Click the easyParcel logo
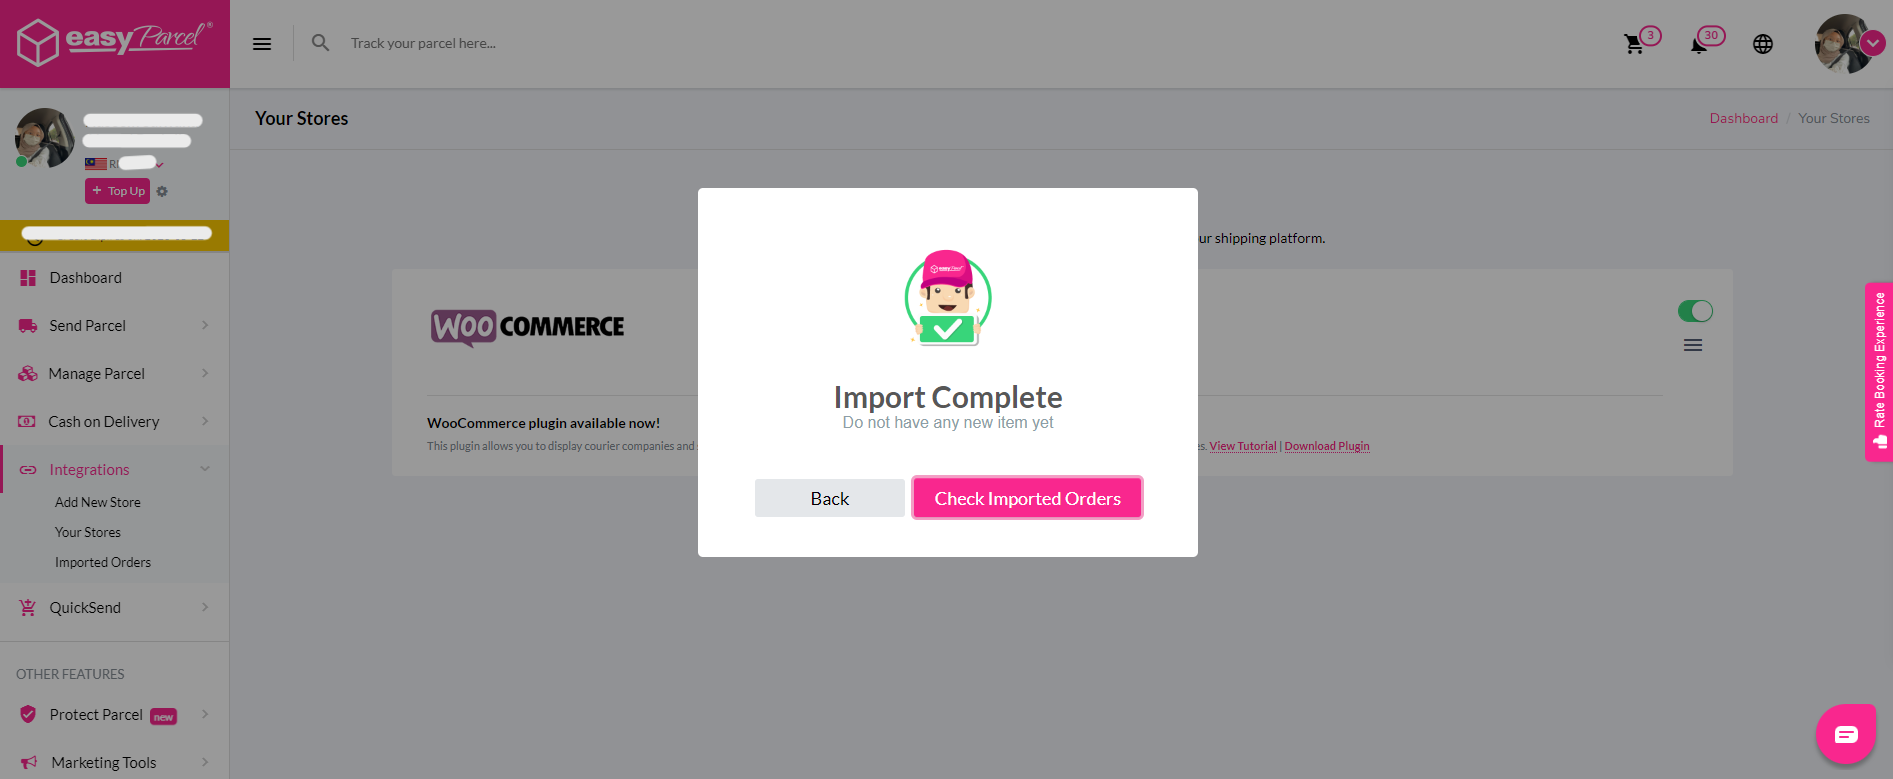Screen dimensions: 1893x779 (114, 42)
